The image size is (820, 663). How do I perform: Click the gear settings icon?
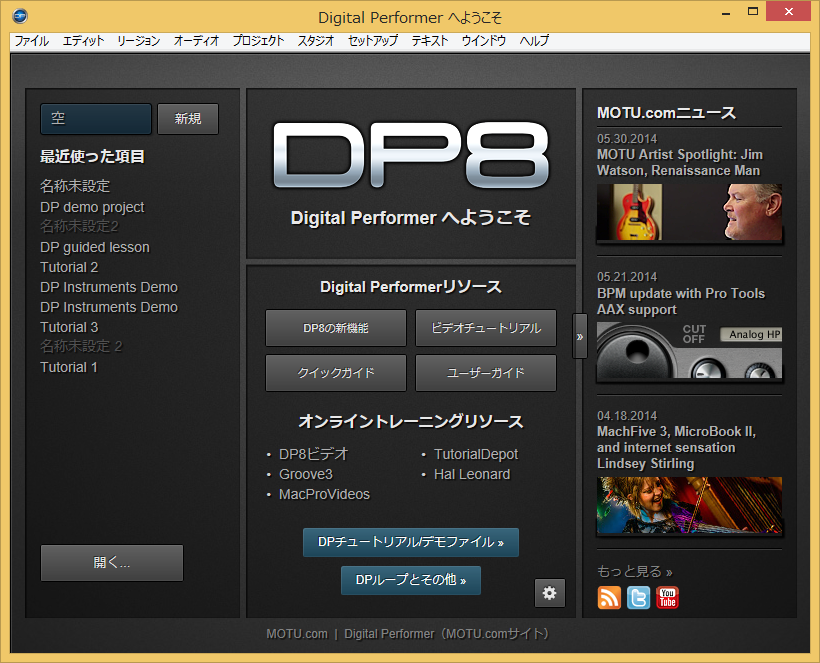[550, 593]
